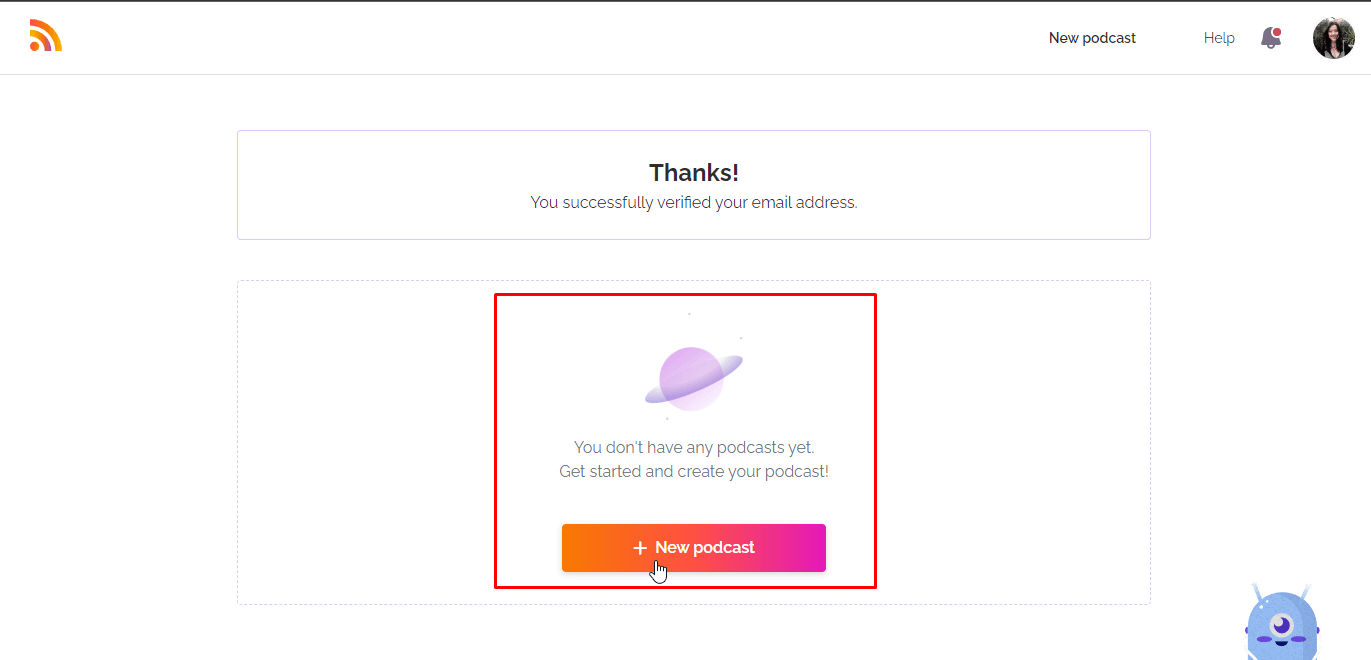Click the blue one-eyed mascot helper
The width and height of the screenshot is (1371, 660).
pos(1282,625)
